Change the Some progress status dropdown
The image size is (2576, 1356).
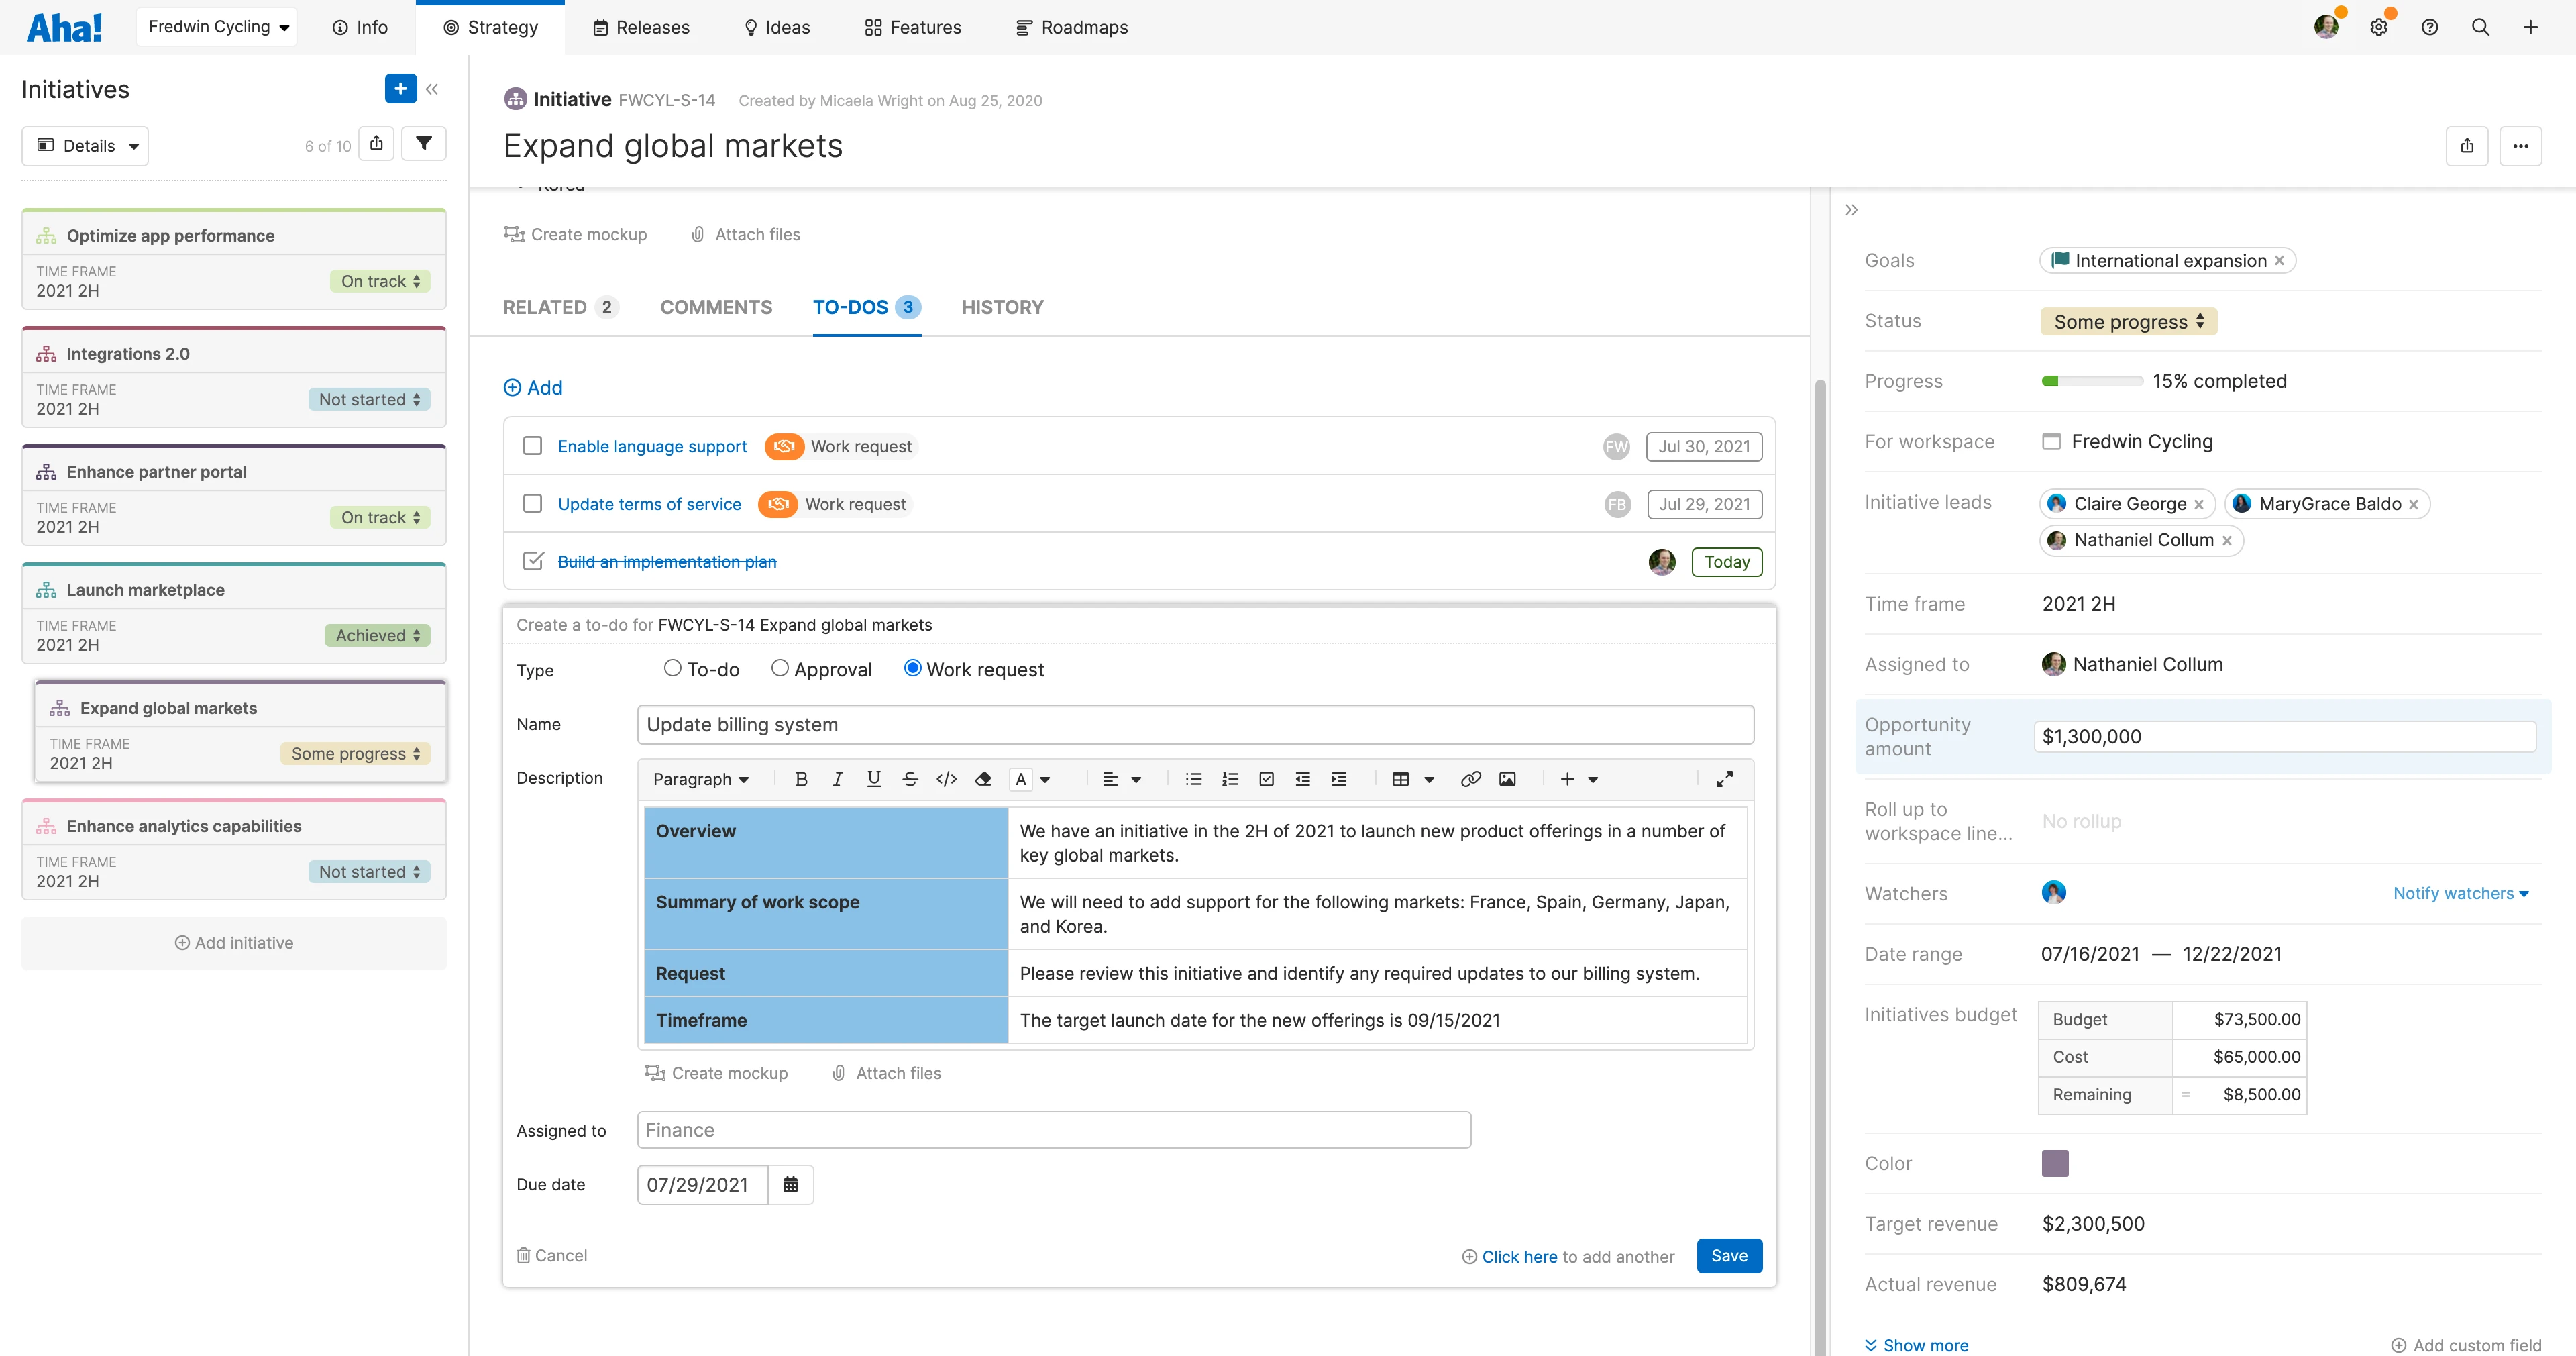click(x=2128, y=321)
